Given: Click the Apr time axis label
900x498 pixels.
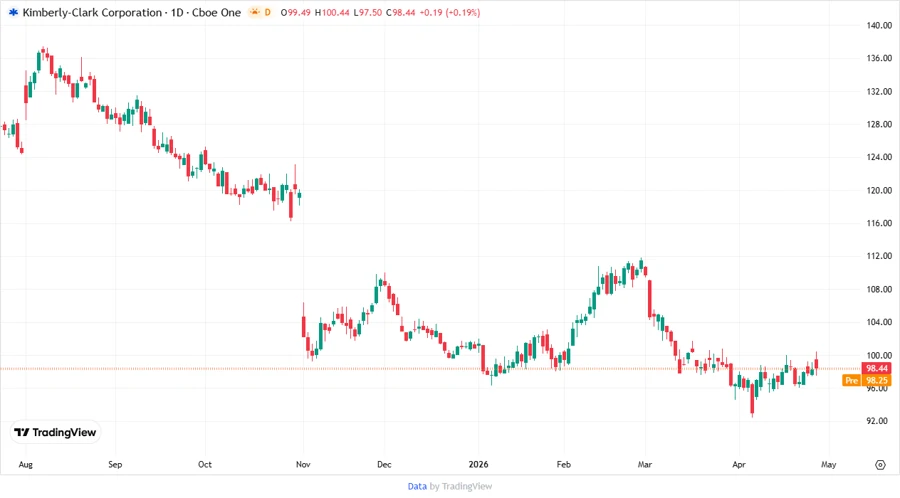Looking at the screenshot, I should click(739, 464).
